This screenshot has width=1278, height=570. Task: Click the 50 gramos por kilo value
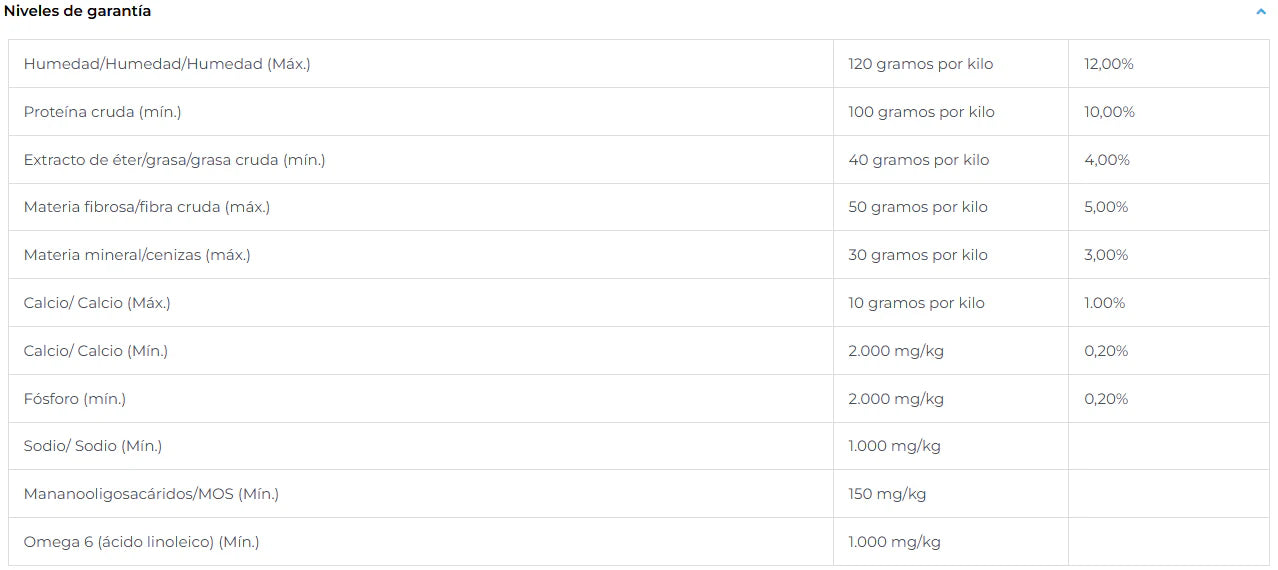tap(918, 207)
